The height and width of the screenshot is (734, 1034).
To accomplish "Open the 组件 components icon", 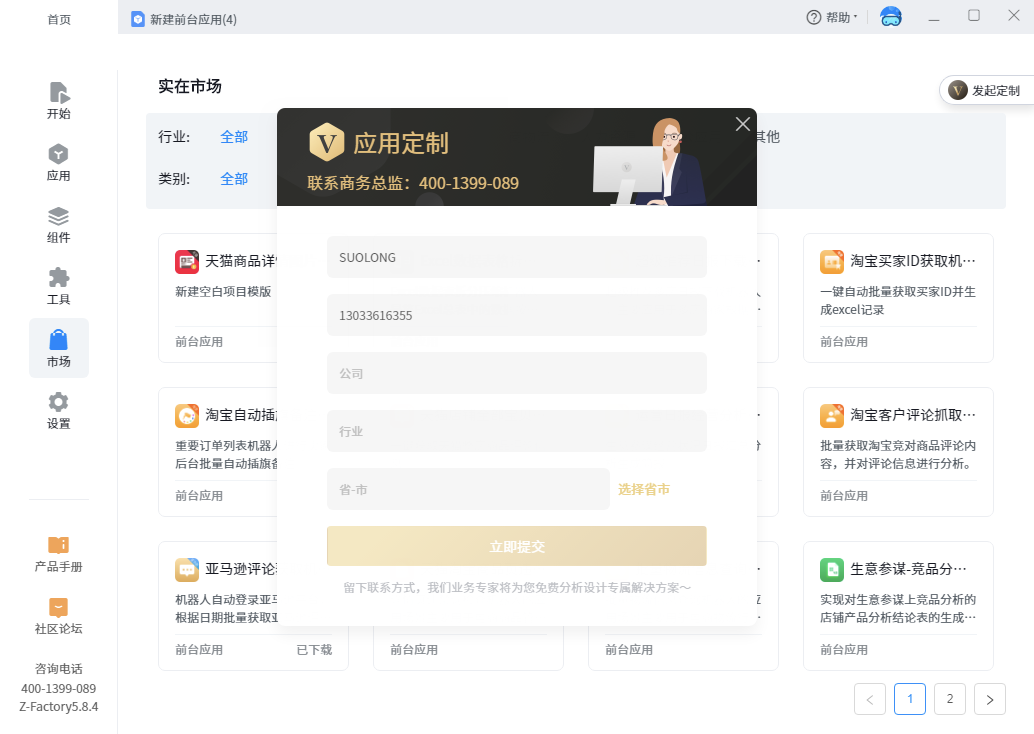I will click(x=59, y=224).
